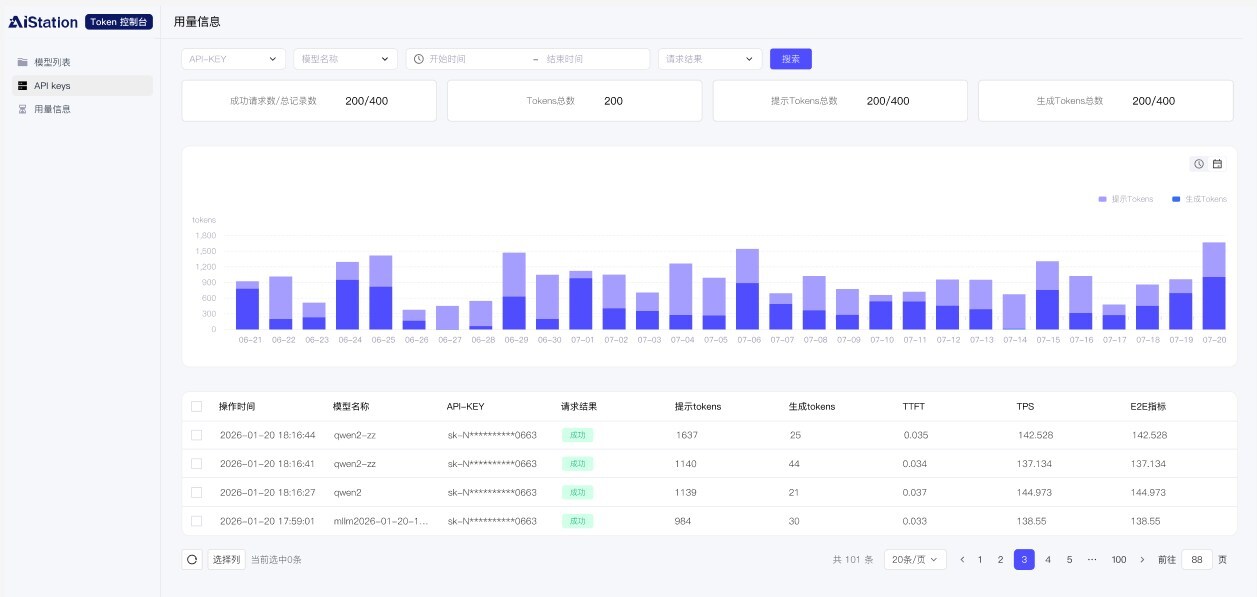The image size is (1257, 597).
Task: Click the refresh icon below the table
Action: 192,560
